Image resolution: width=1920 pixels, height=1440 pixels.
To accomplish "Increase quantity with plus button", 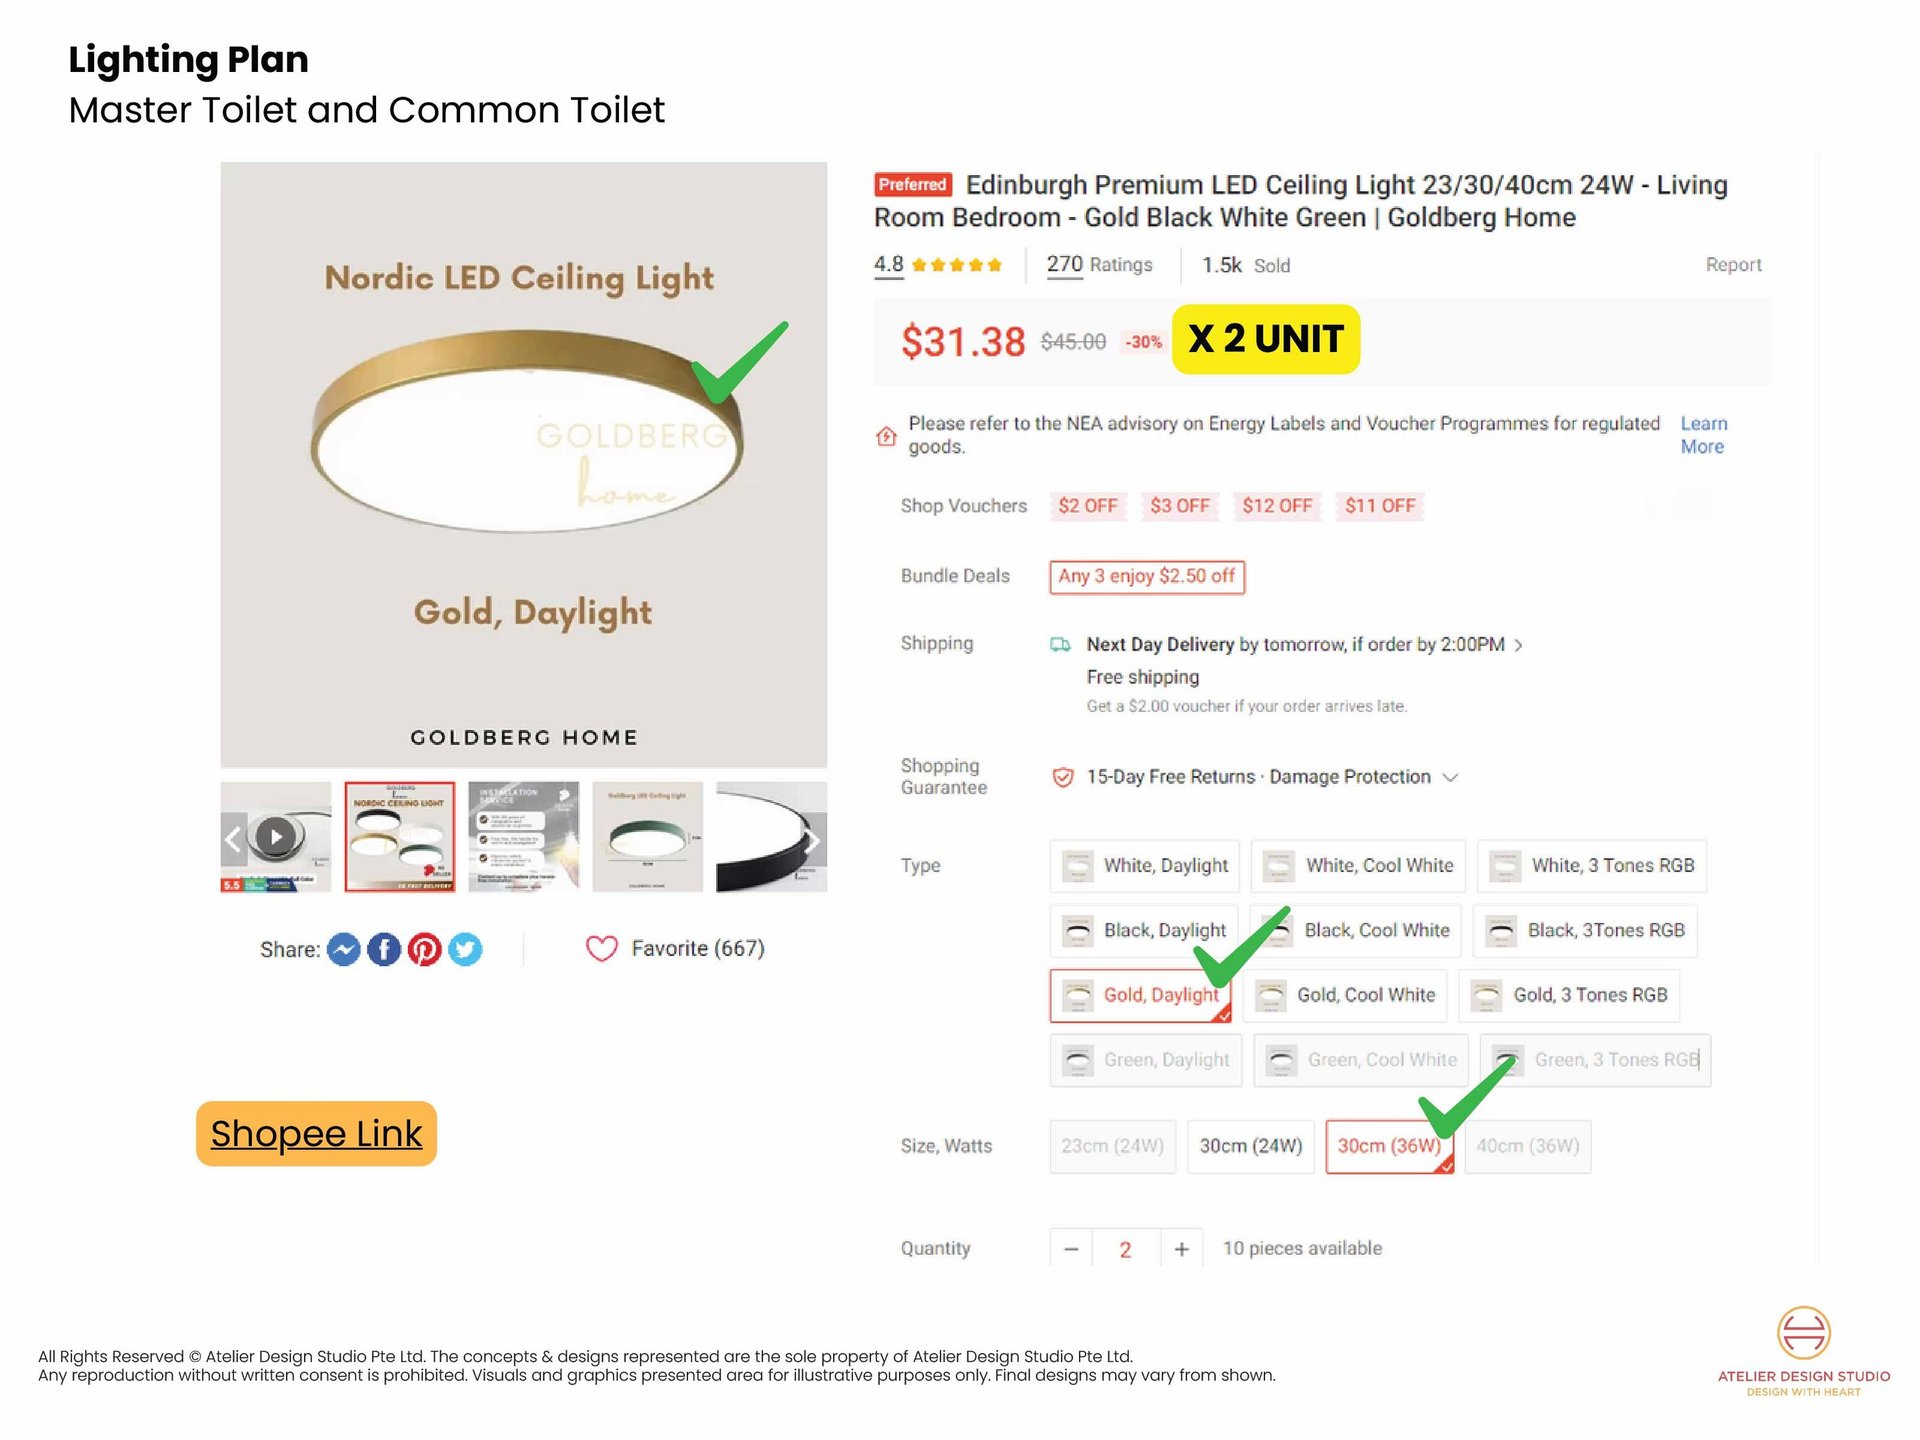I will [x=1181, y=1249].
